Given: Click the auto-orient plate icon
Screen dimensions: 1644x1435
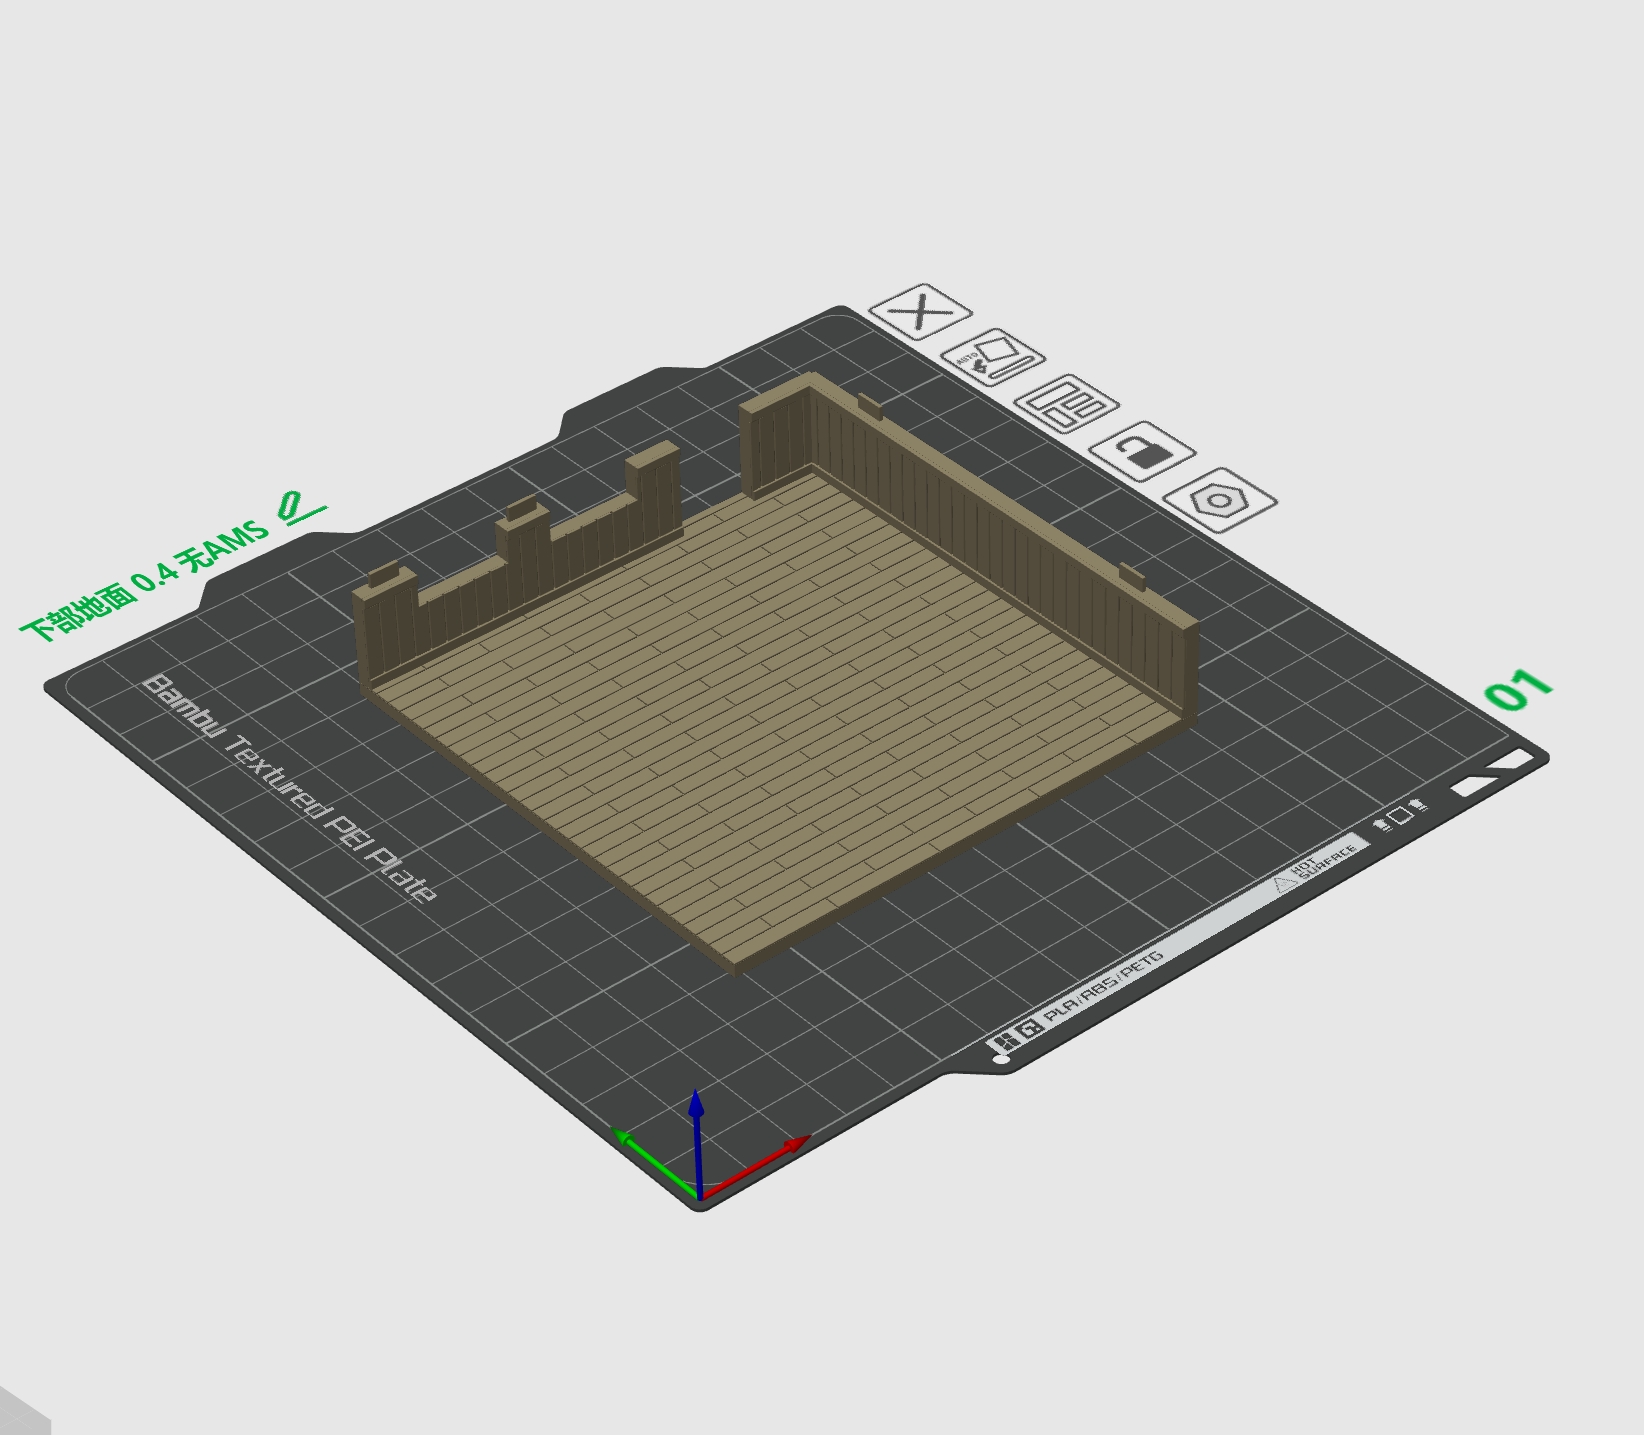Looking at the screenshot, I should coord(993,357).
